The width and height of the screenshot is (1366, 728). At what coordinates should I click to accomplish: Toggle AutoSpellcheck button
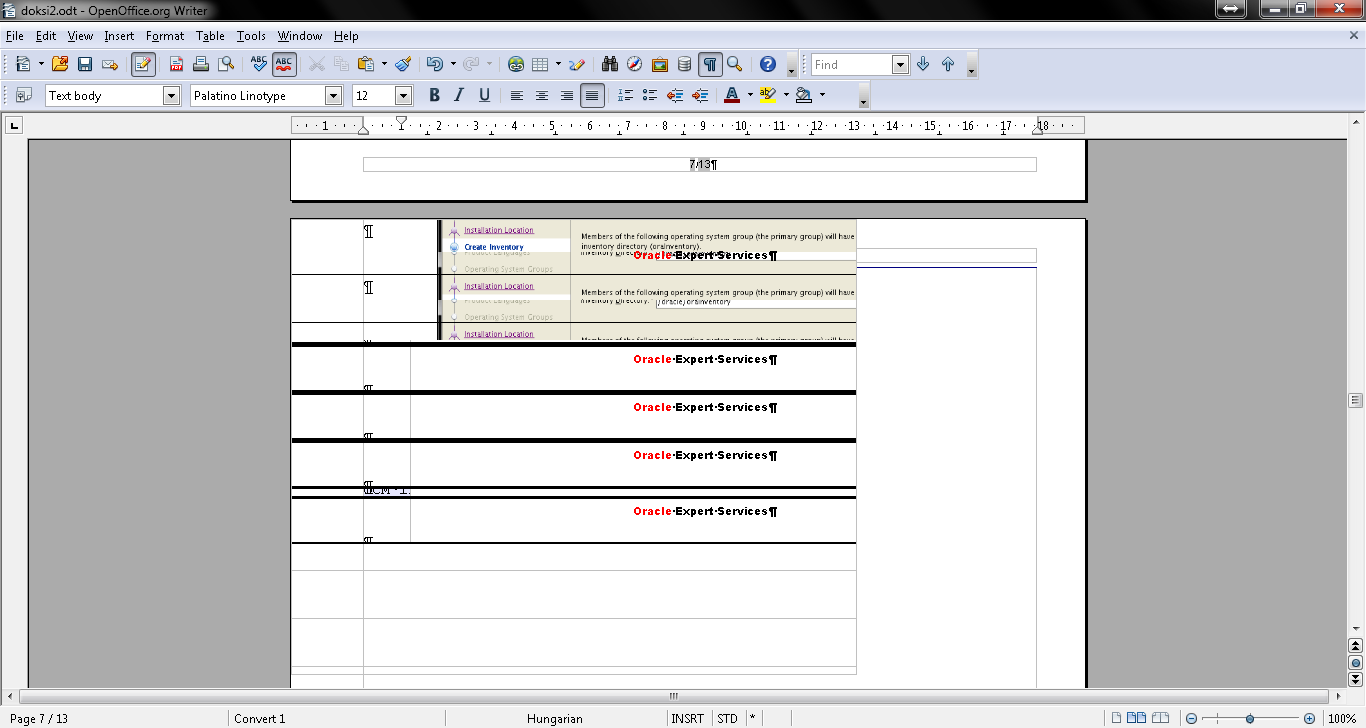point(284,64)
